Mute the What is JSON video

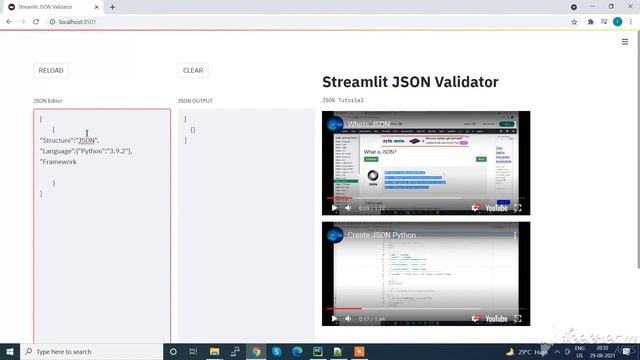click(348, 208)
